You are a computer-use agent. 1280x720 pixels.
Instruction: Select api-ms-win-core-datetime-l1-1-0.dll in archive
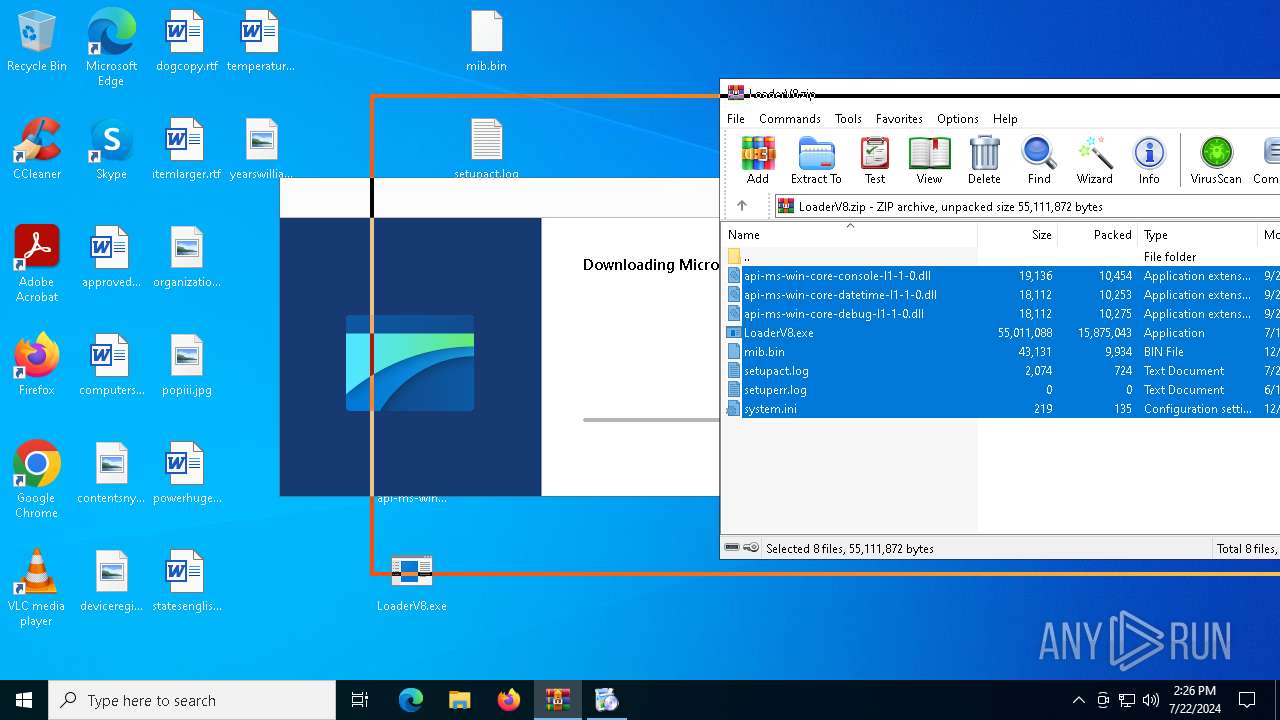pos(1000,295)
